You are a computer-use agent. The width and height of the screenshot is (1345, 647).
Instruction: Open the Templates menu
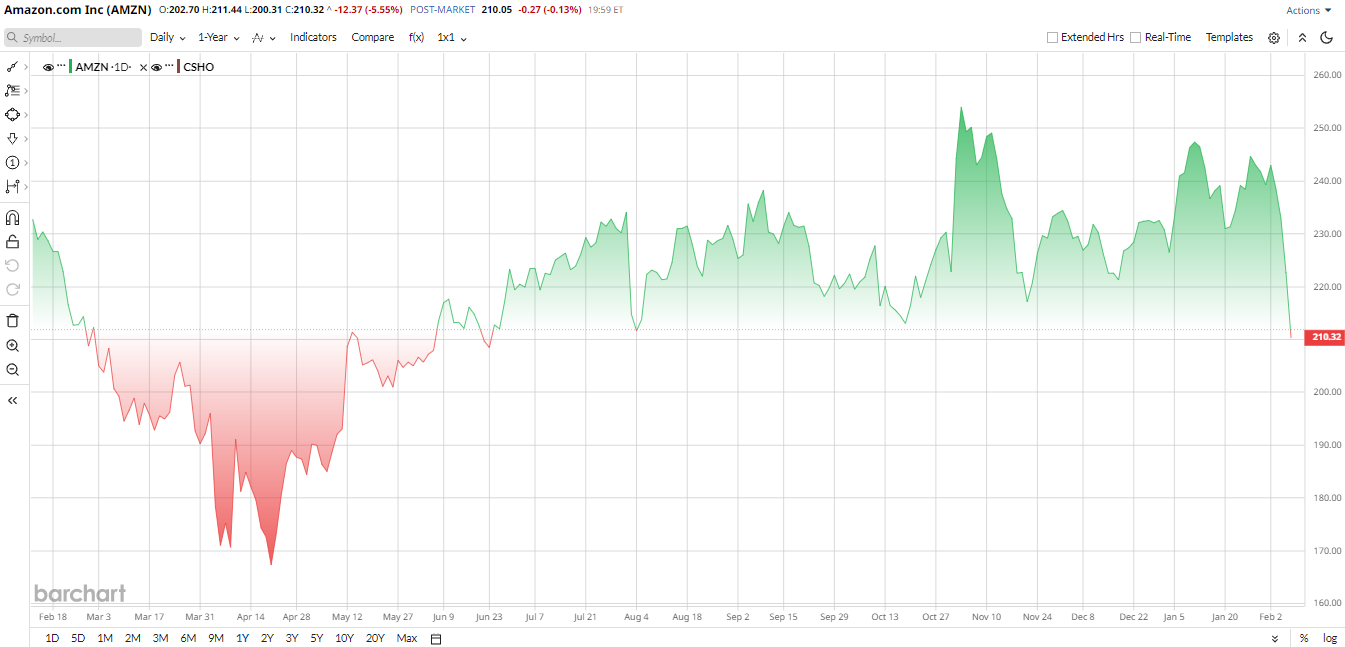[1229, 38]
